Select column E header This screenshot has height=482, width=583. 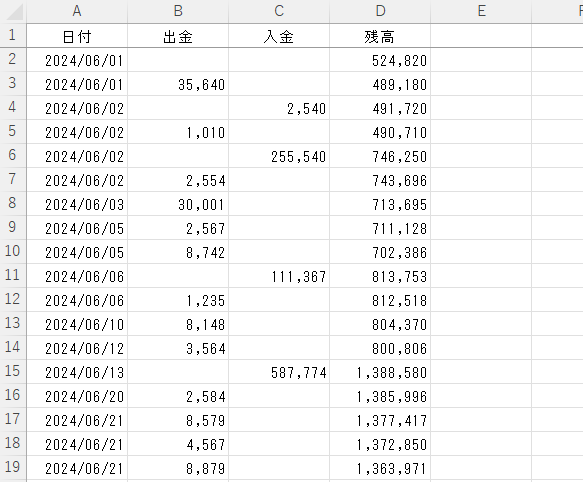pos(481,11)
